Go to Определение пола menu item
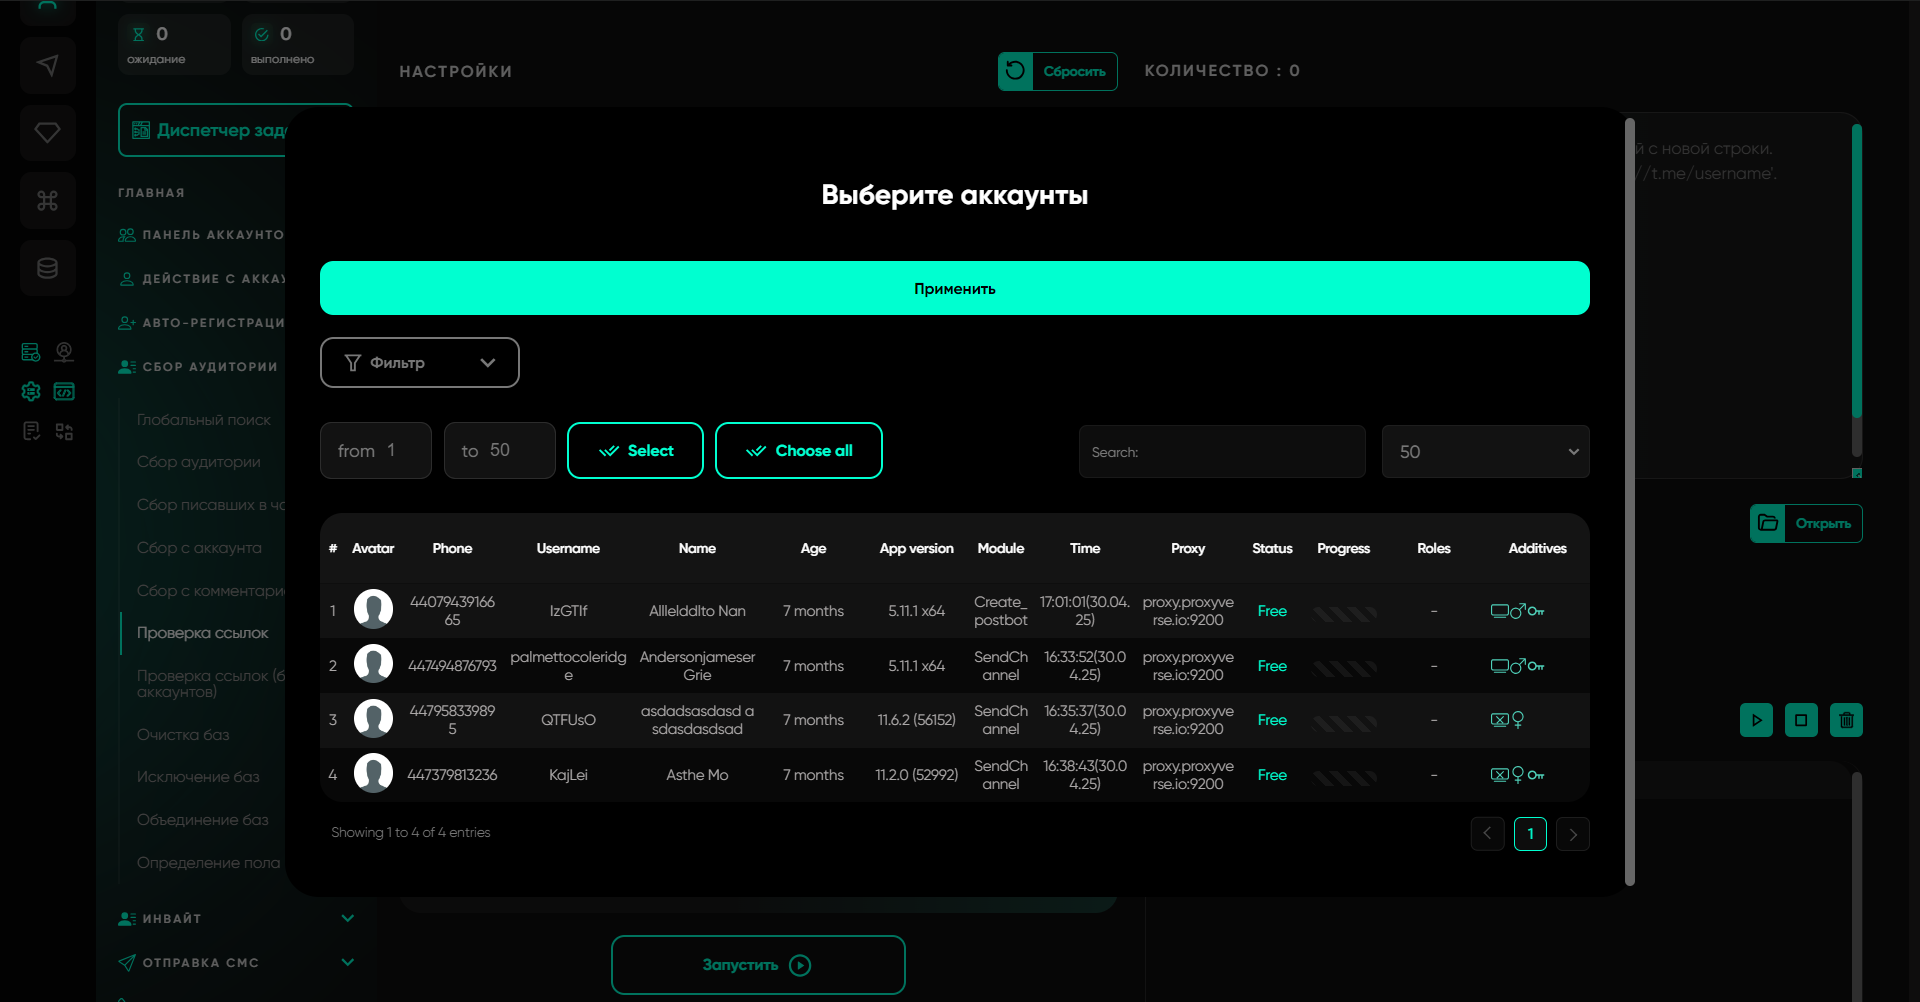Image resolution: width=1920 pixels, height=1002 pixels. click(x=208, y=862)
